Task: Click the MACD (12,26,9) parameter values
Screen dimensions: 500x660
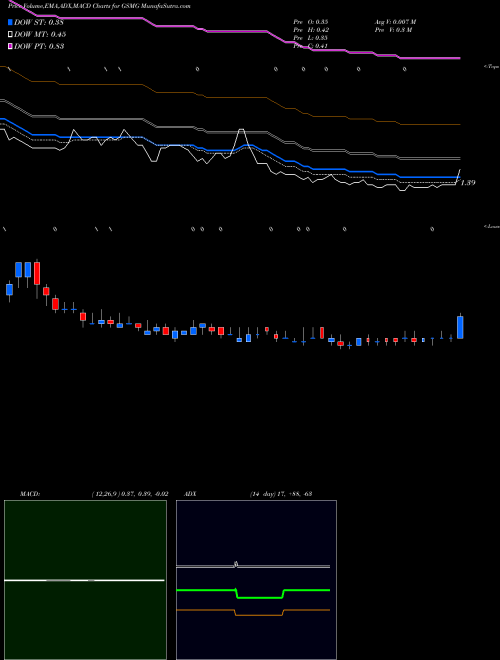Action: [130, 494]
